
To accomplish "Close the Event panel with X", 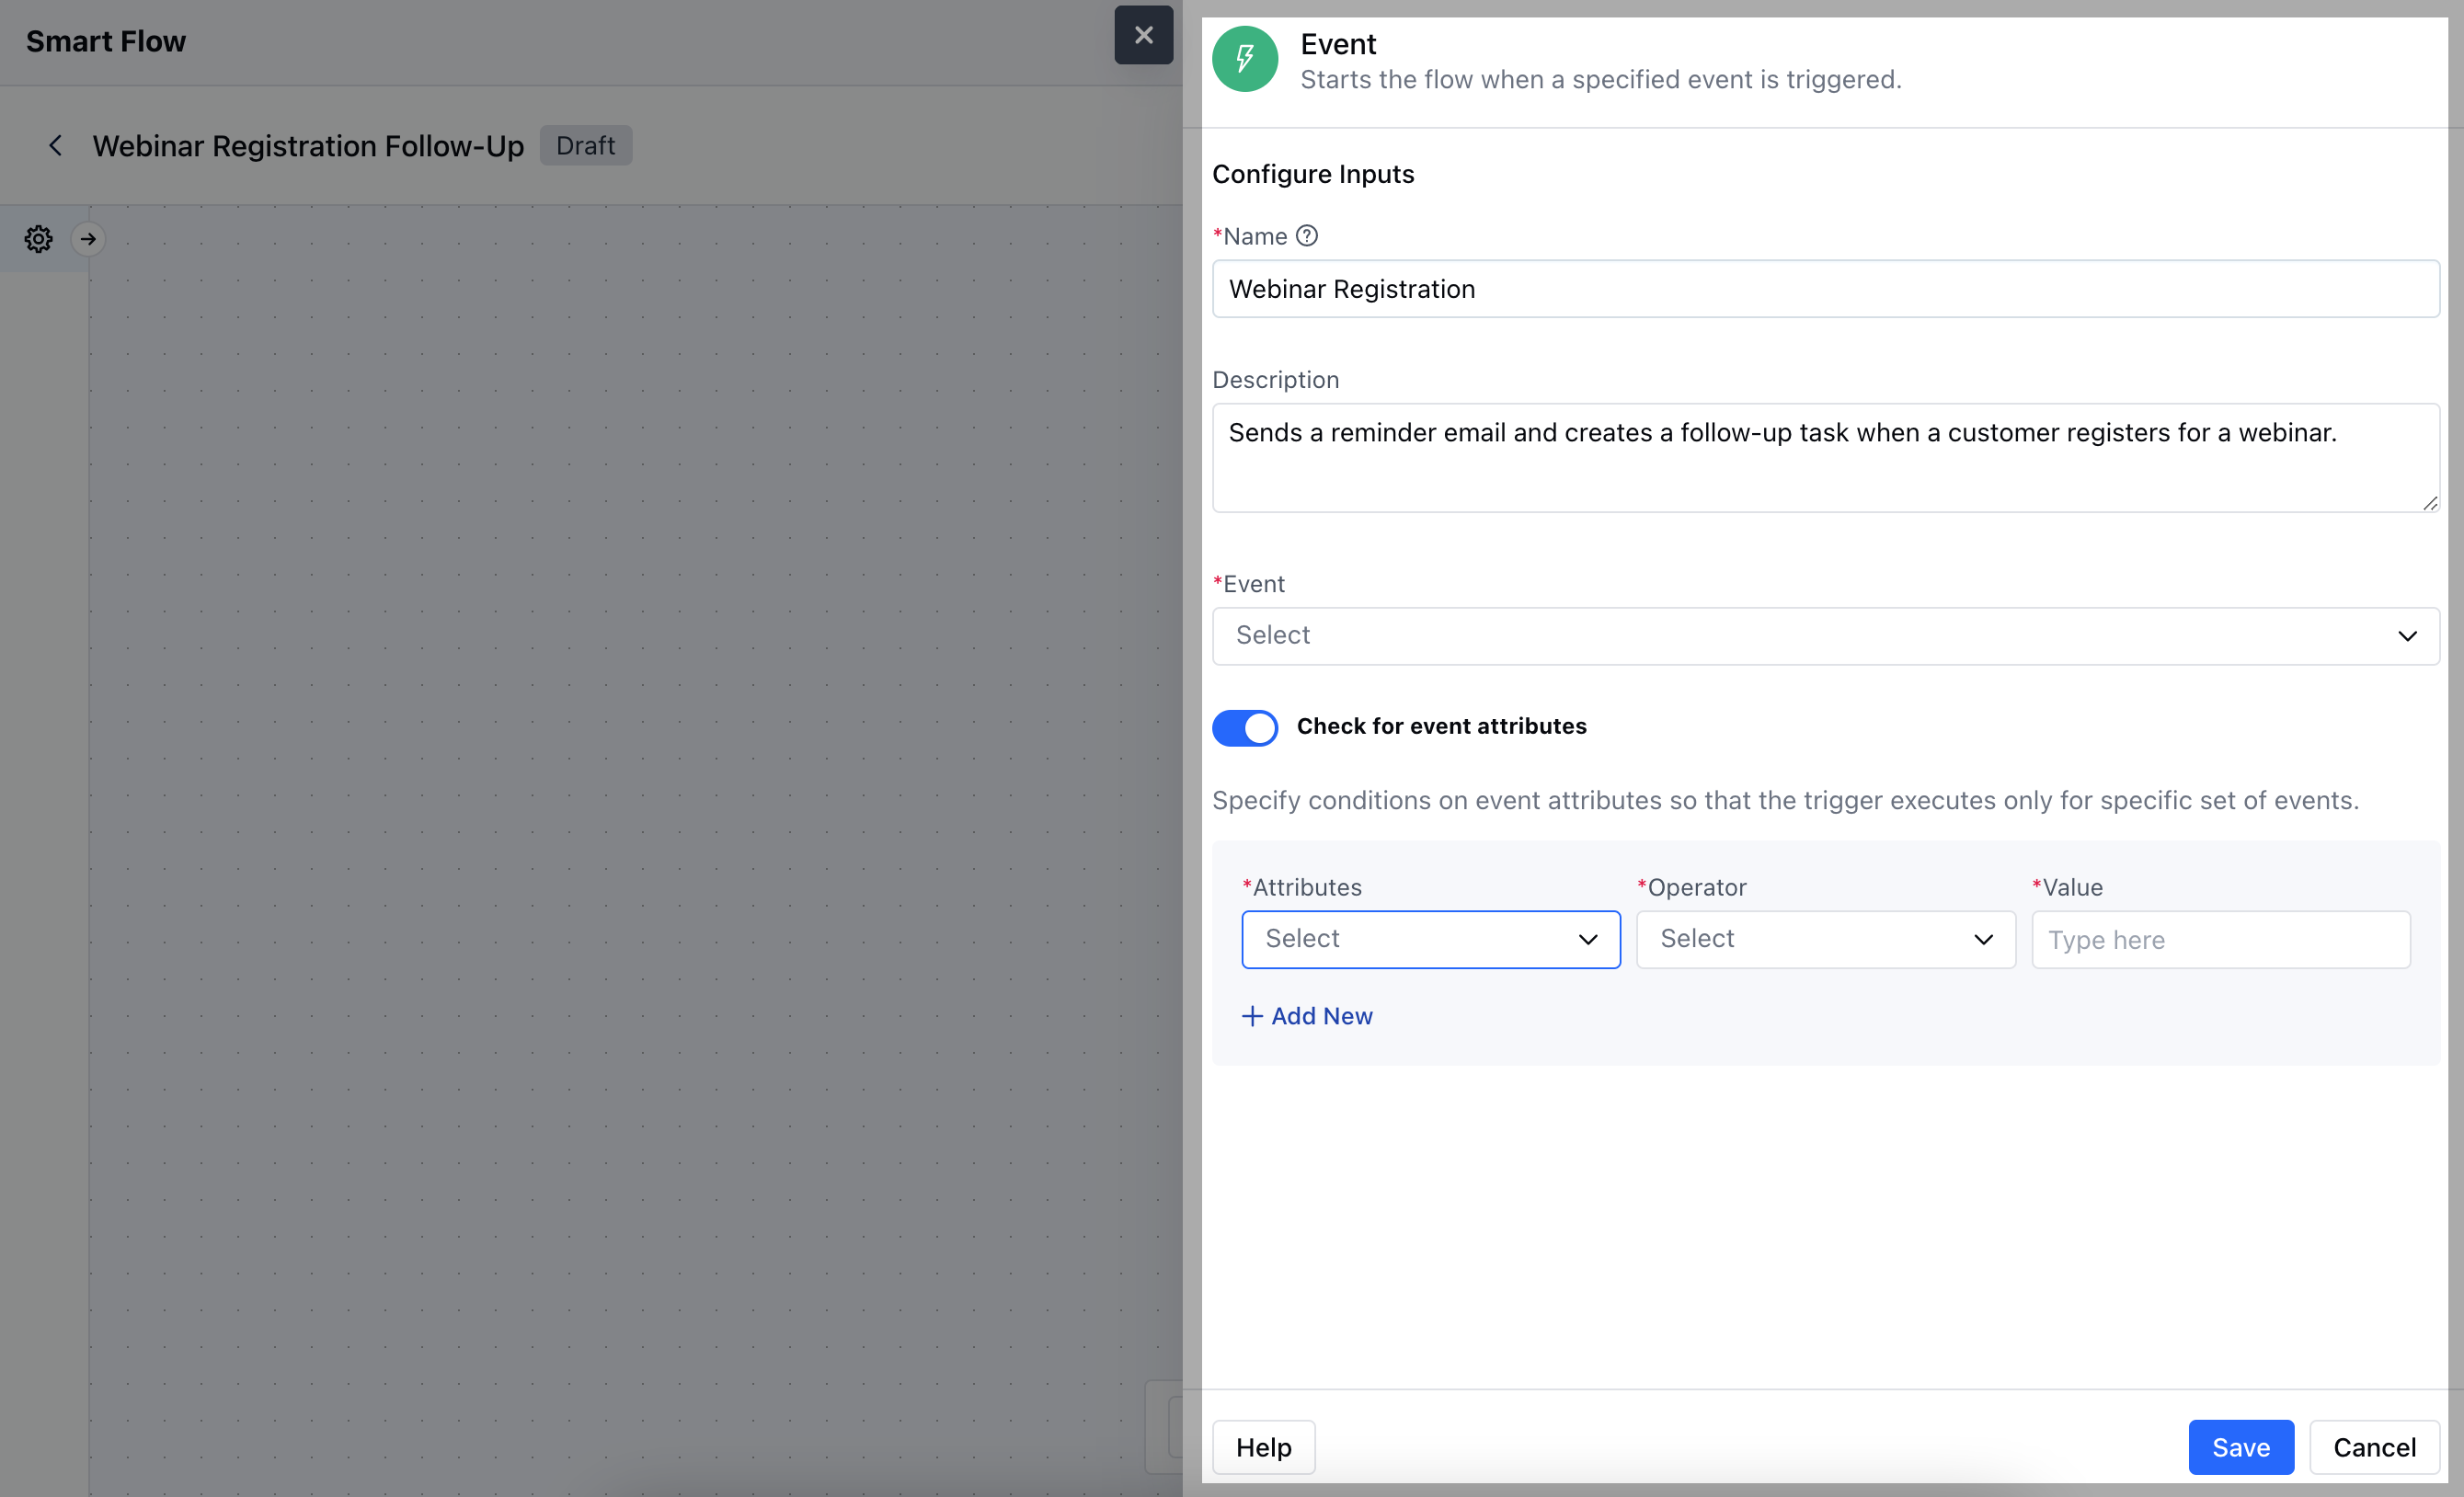I will 1143,35.
